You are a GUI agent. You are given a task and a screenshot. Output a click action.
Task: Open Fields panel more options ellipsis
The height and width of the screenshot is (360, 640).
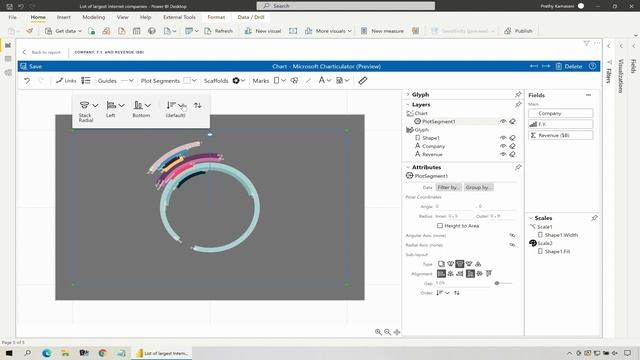[588, 95]
